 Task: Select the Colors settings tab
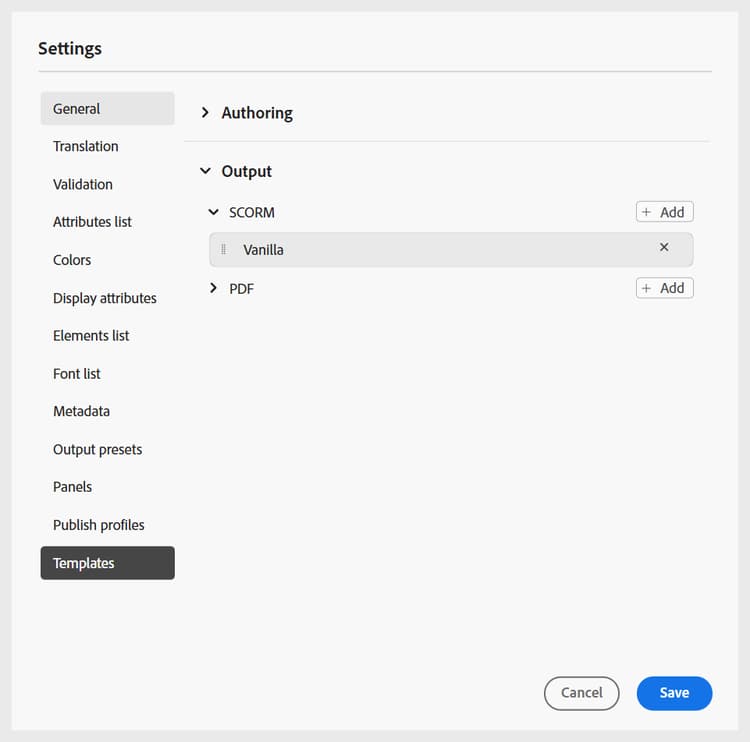pos(72,260)
